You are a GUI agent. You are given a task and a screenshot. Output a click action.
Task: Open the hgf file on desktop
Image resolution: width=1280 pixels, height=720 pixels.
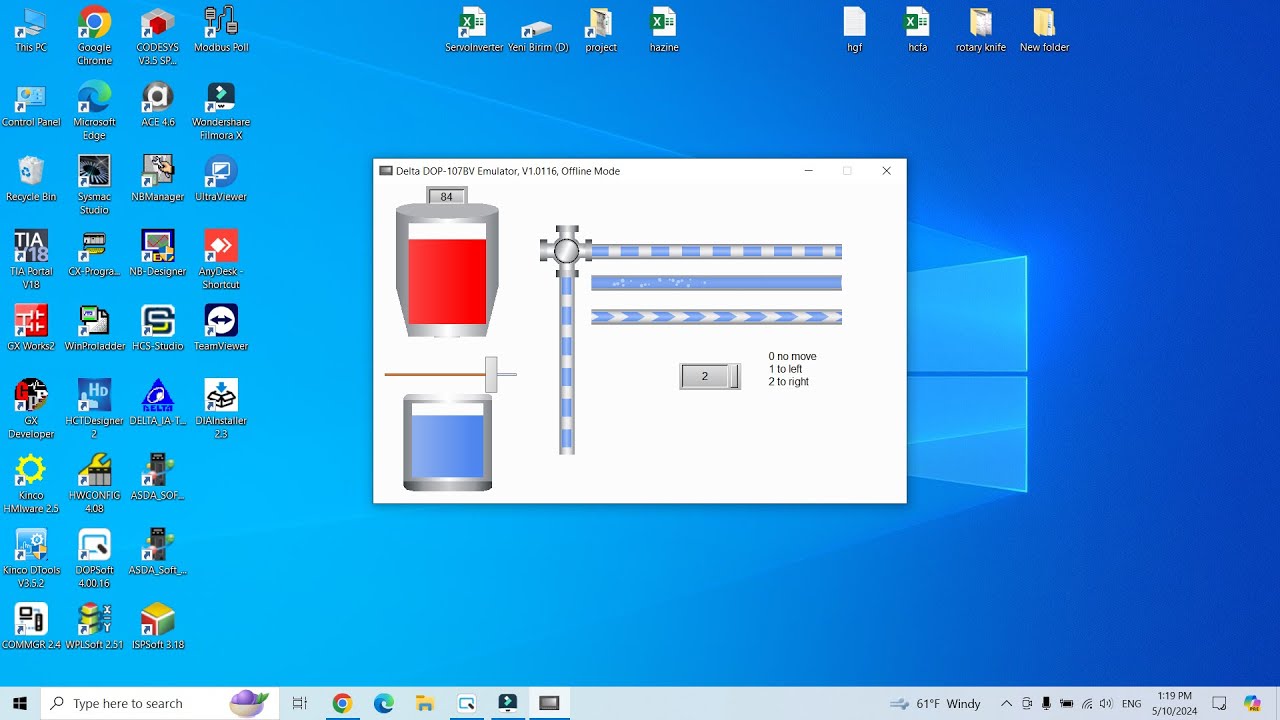click(x=854, y=30)
